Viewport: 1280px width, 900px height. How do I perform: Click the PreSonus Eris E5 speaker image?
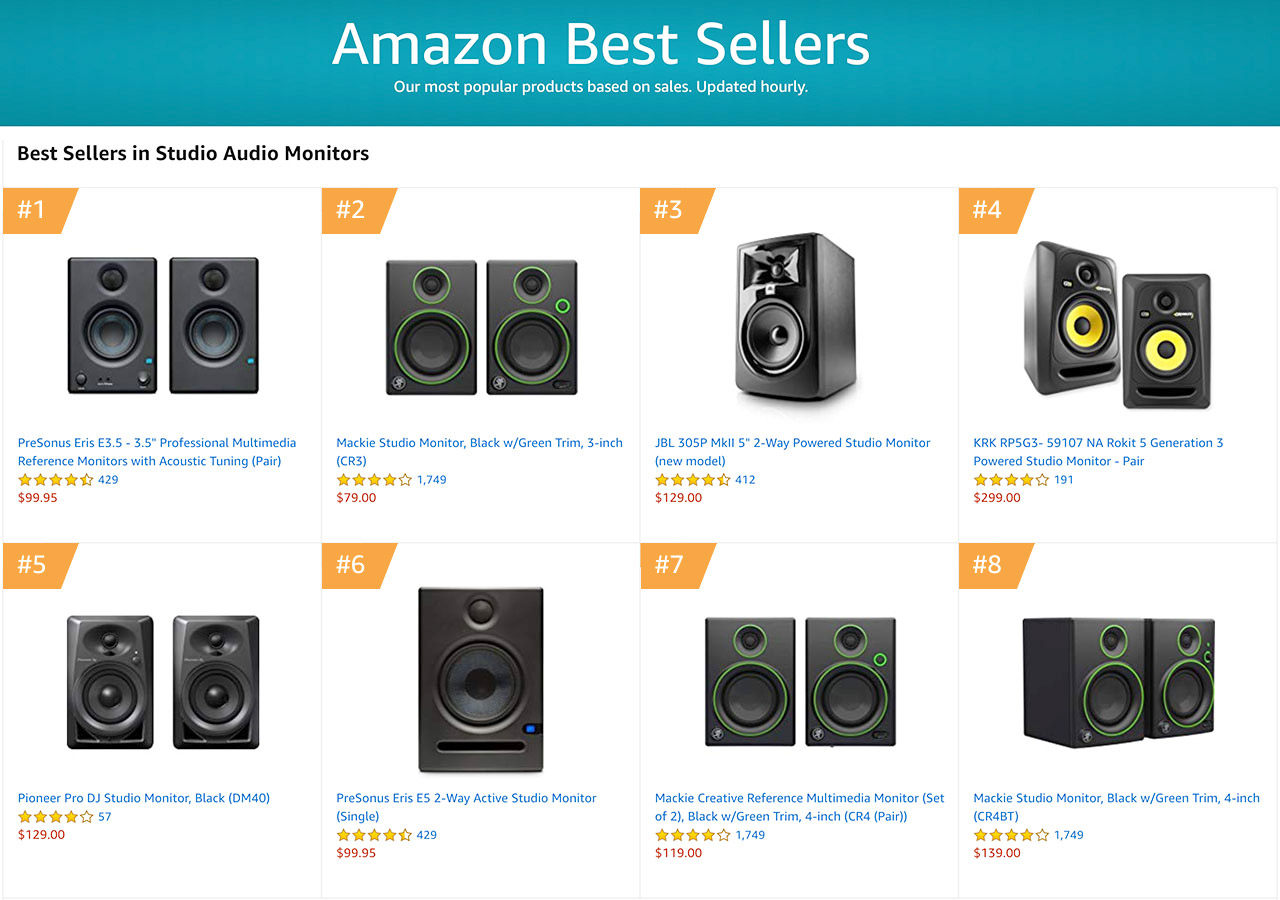click(479, 680)
